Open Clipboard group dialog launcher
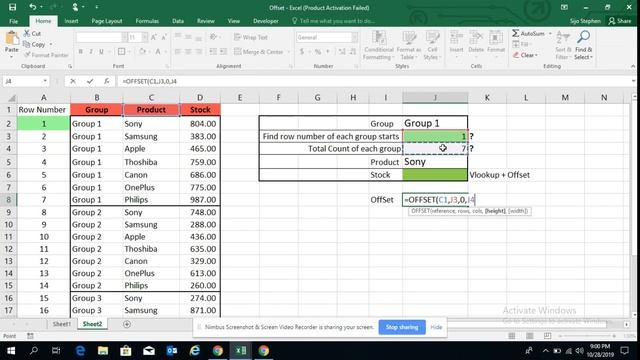This screenshot has width=640, height=360. (x=70, y=66)
